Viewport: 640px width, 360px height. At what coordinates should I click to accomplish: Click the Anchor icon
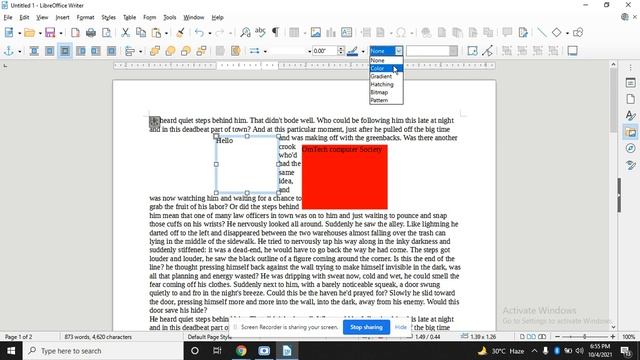[x=9, y=51]
